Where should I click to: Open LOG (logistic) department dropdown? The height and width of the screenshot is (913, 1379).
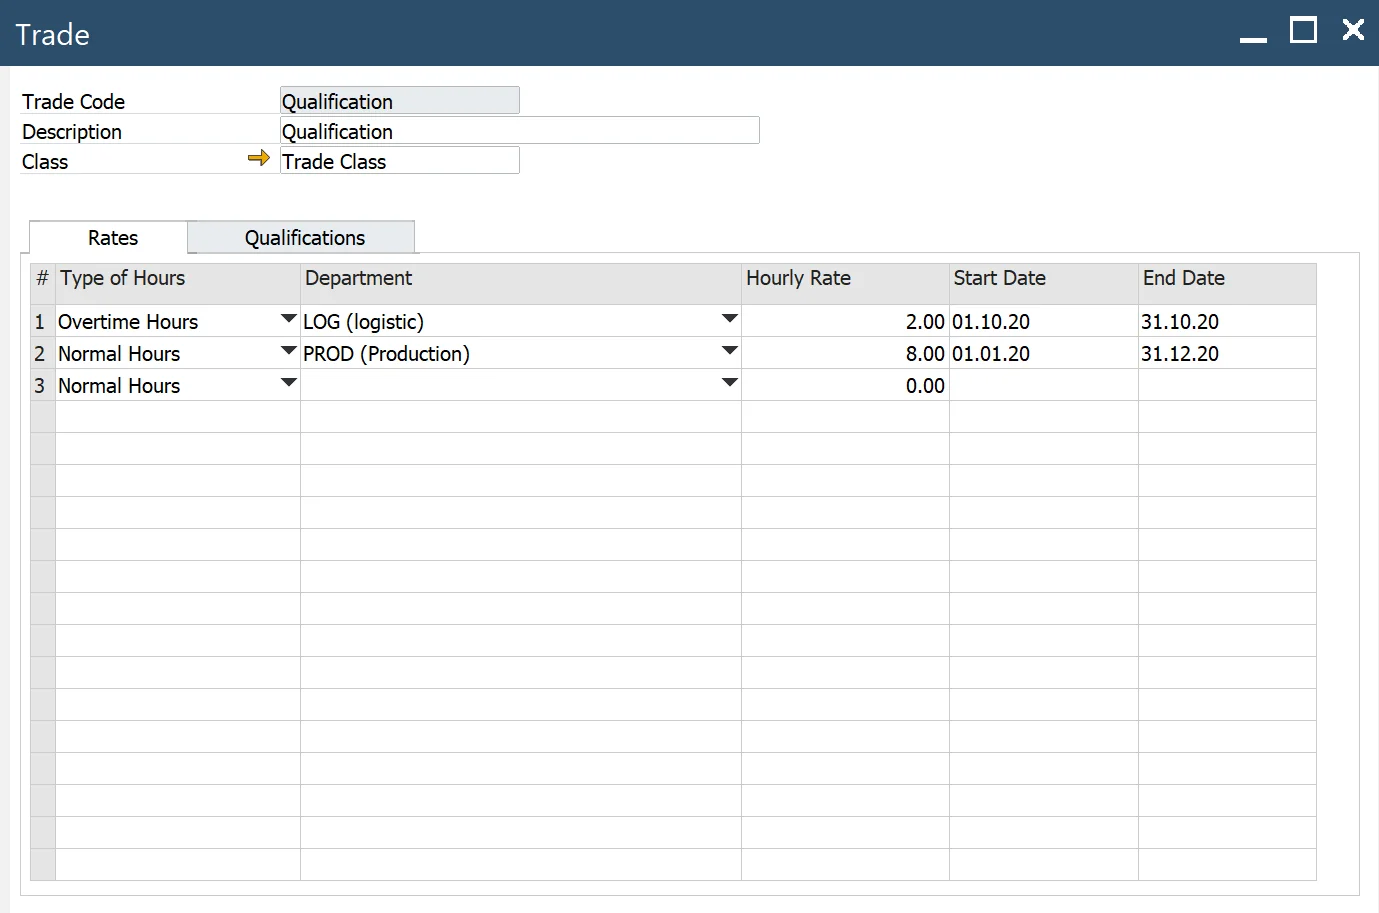pos(729,320)
